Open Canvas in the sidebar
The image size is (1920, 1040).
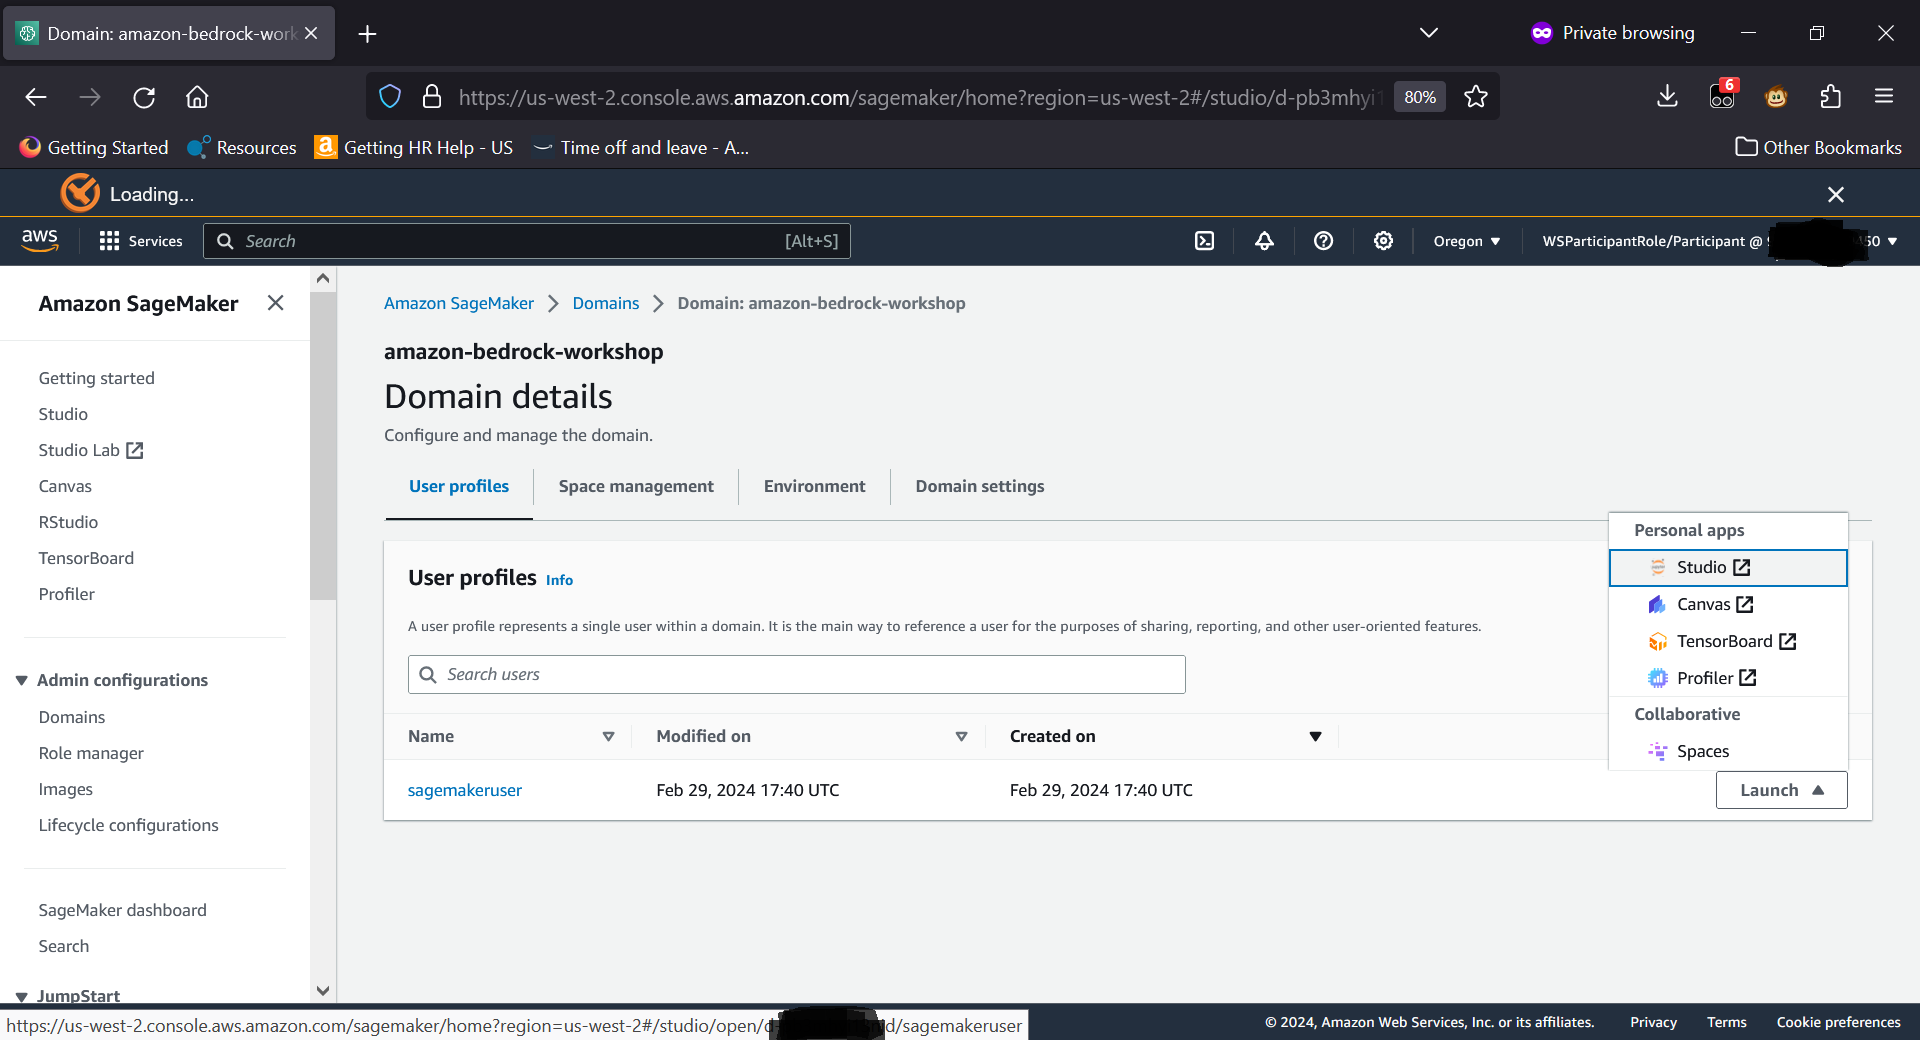[65, 486]
